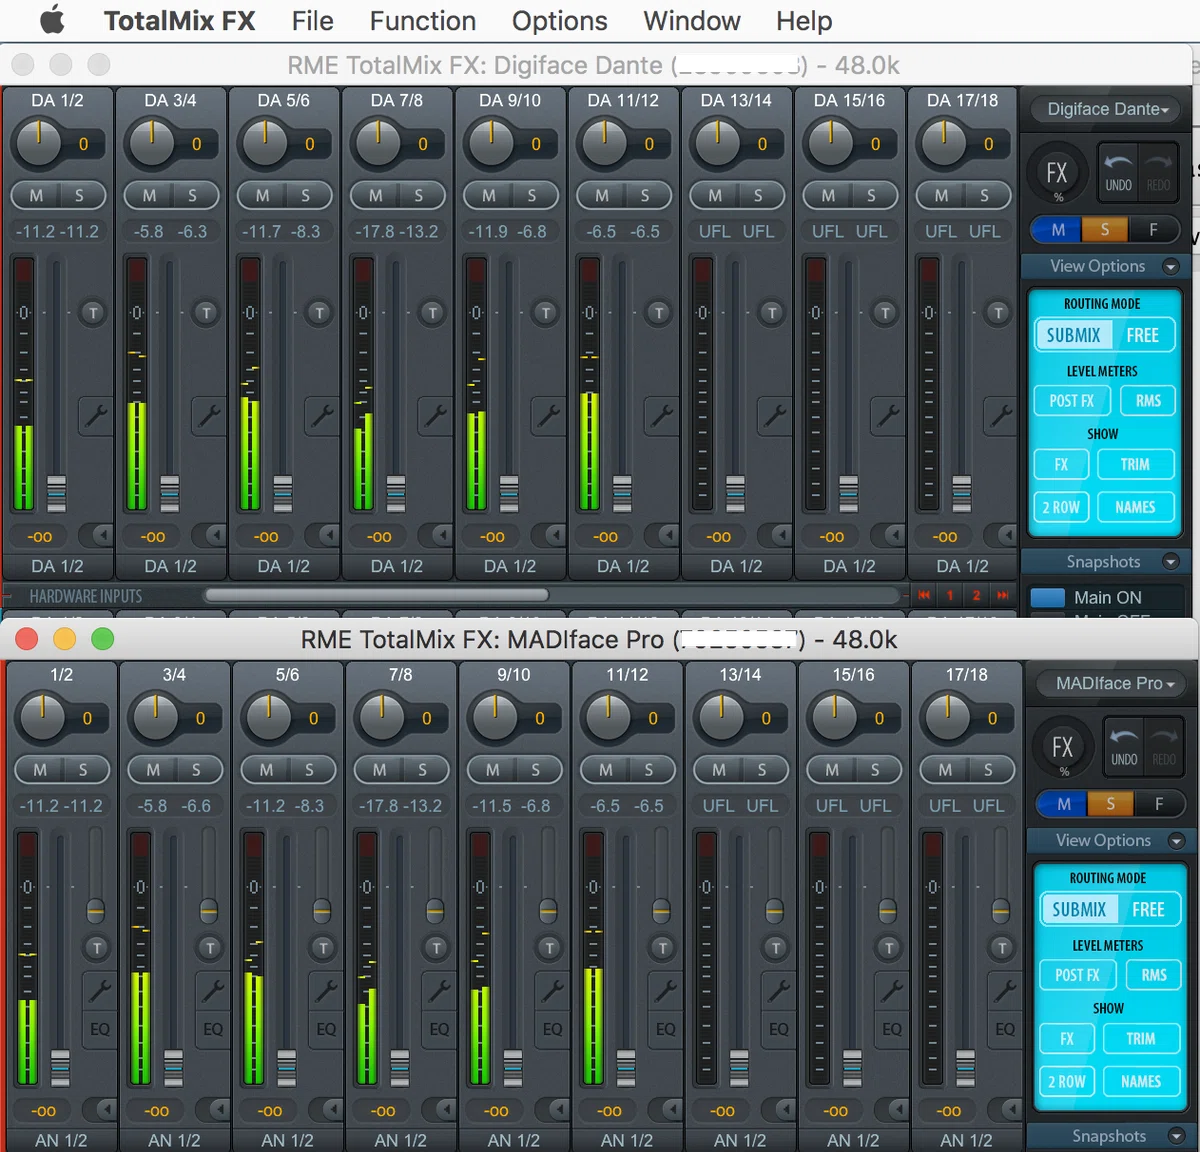Toggle trim T button on DA 3/4
The height and width of the screenshot is (1152, 1200).
tap(206, 313)
